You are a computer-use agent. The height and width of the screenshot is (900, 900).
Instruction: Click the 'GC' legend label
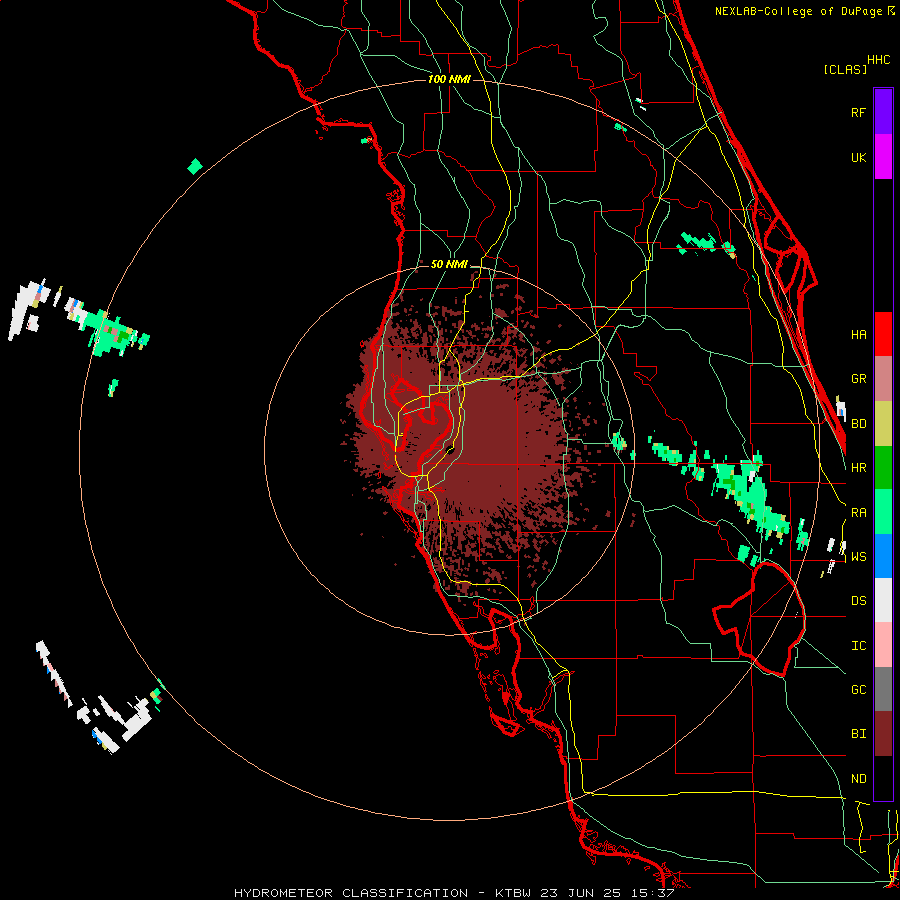click(859, 689)
